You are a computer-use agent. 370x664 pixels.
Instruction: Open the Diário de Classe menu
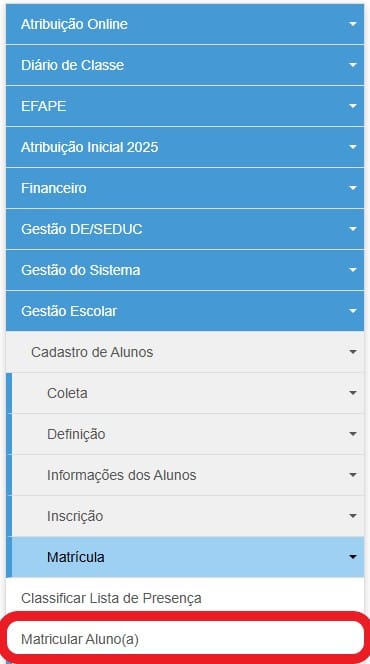pyautogui.click(x=185, y=65)
